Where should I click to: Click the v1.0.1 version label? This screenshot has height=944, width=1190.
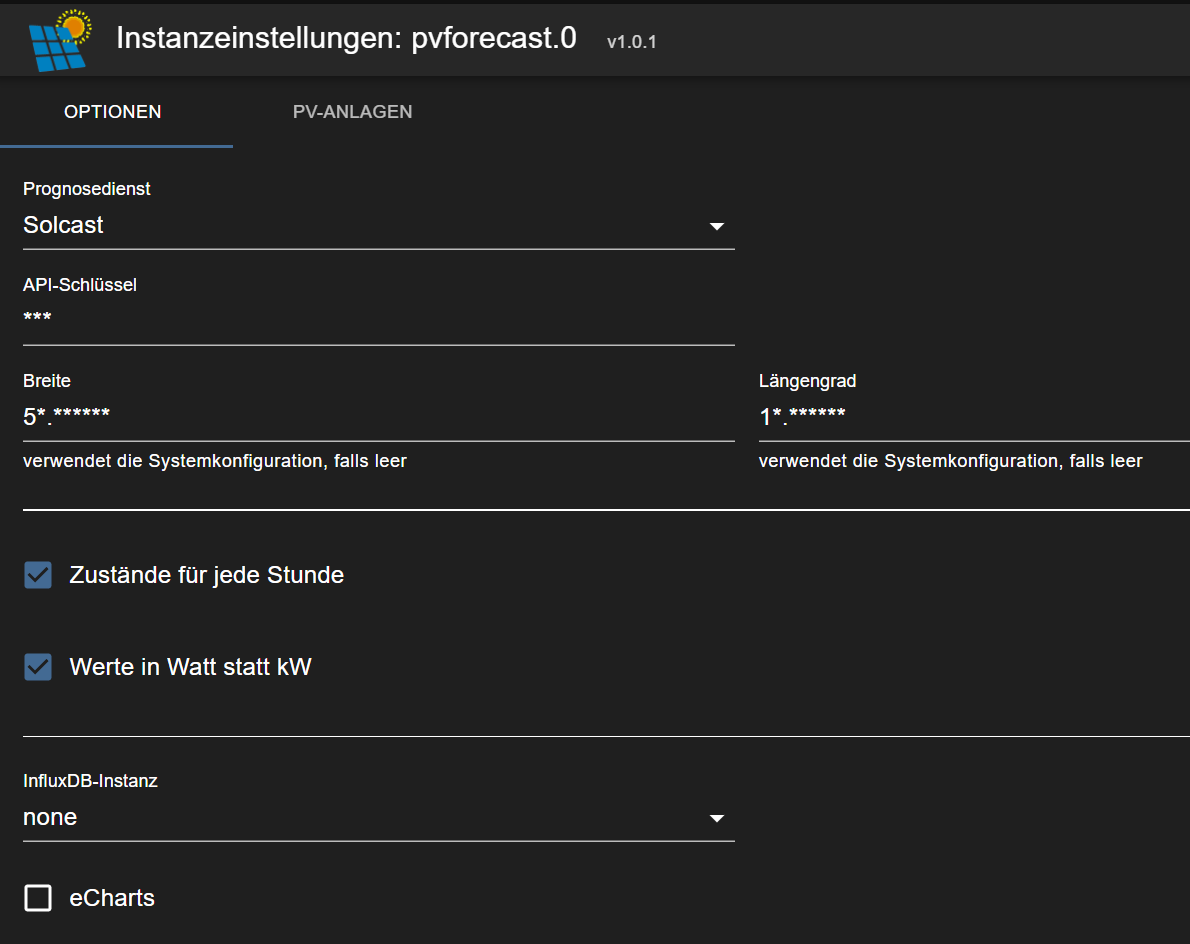(631, 42)
